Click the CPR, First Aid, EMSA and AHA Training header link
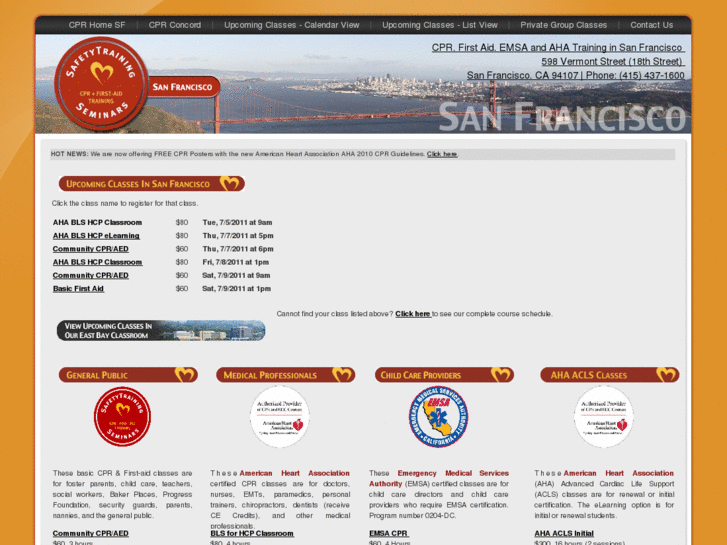Screen dimensions: 727x545 click(x=558, y=48)
